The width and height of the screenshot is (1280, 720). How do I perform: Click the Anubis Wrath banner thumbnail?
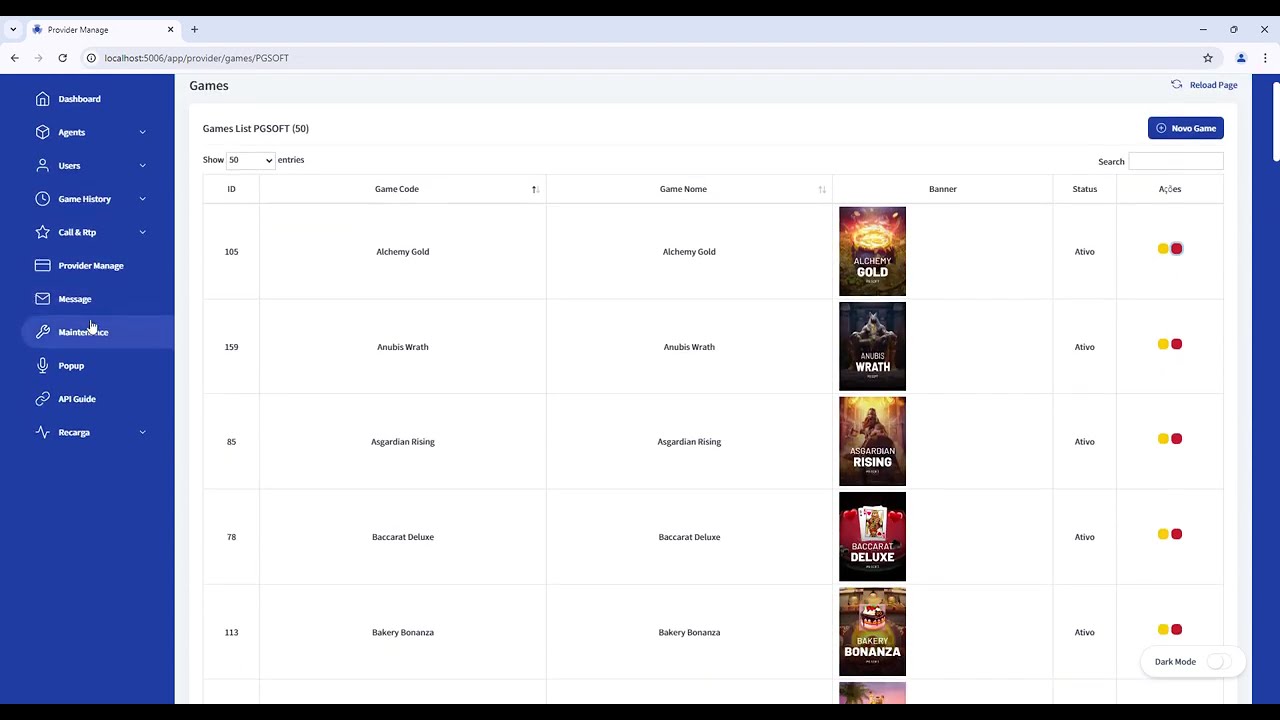point(872,346)
